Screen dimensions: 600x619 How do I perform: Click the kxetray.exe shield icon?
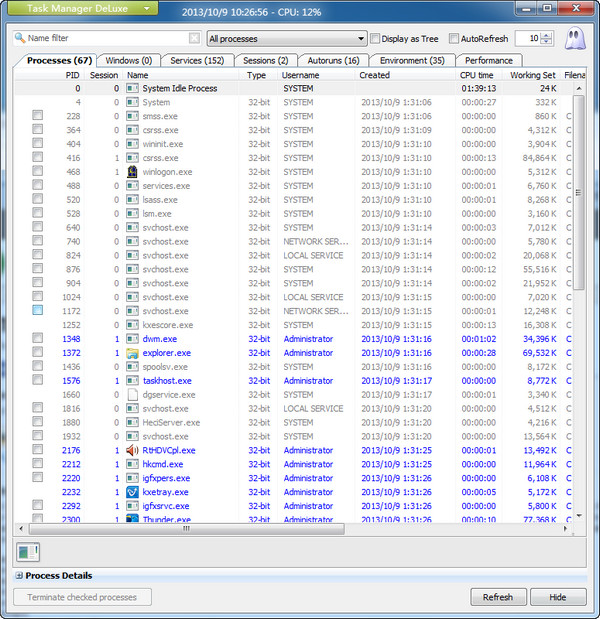click(133, 492)
